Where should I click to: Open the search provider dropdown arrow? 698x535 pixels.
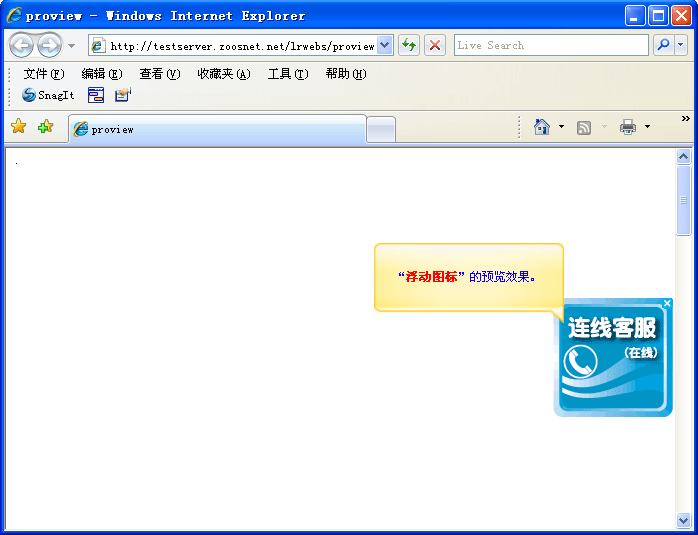(x=681, y=46)
